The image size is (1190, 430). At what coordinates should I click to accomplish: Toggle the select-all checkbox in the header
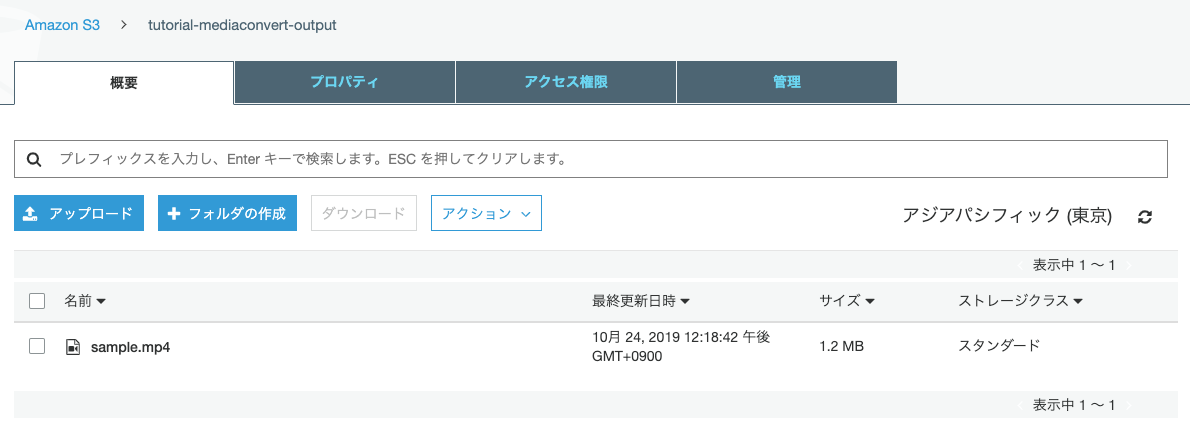pyautogui.click(x=37, y=301)
